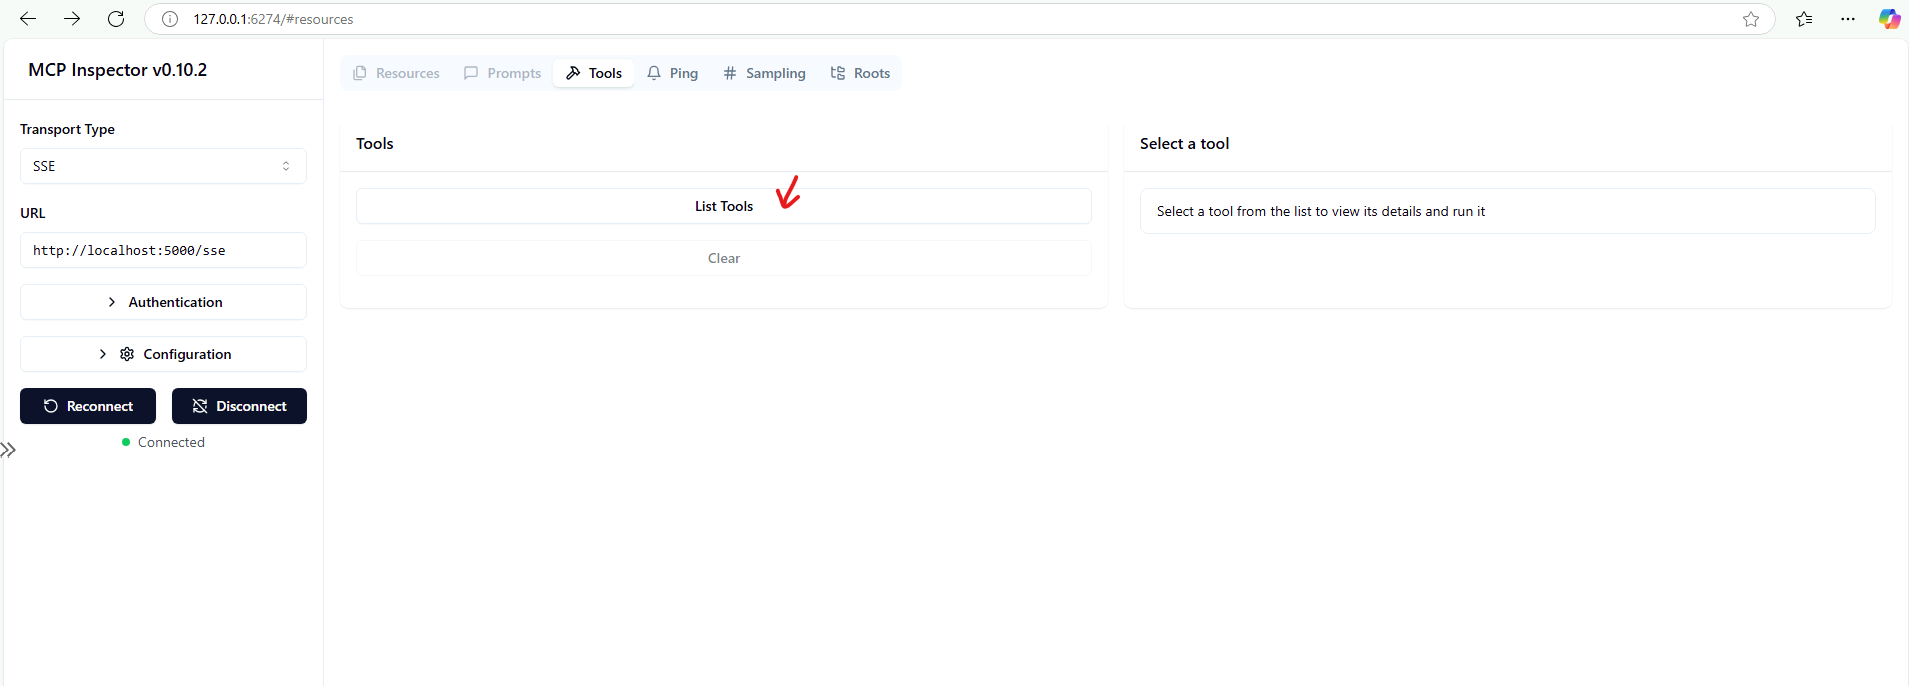This screenshot has height=686, width=1909.
Task: Click the documents icon on the Resources tab
Action: [360, 73]
